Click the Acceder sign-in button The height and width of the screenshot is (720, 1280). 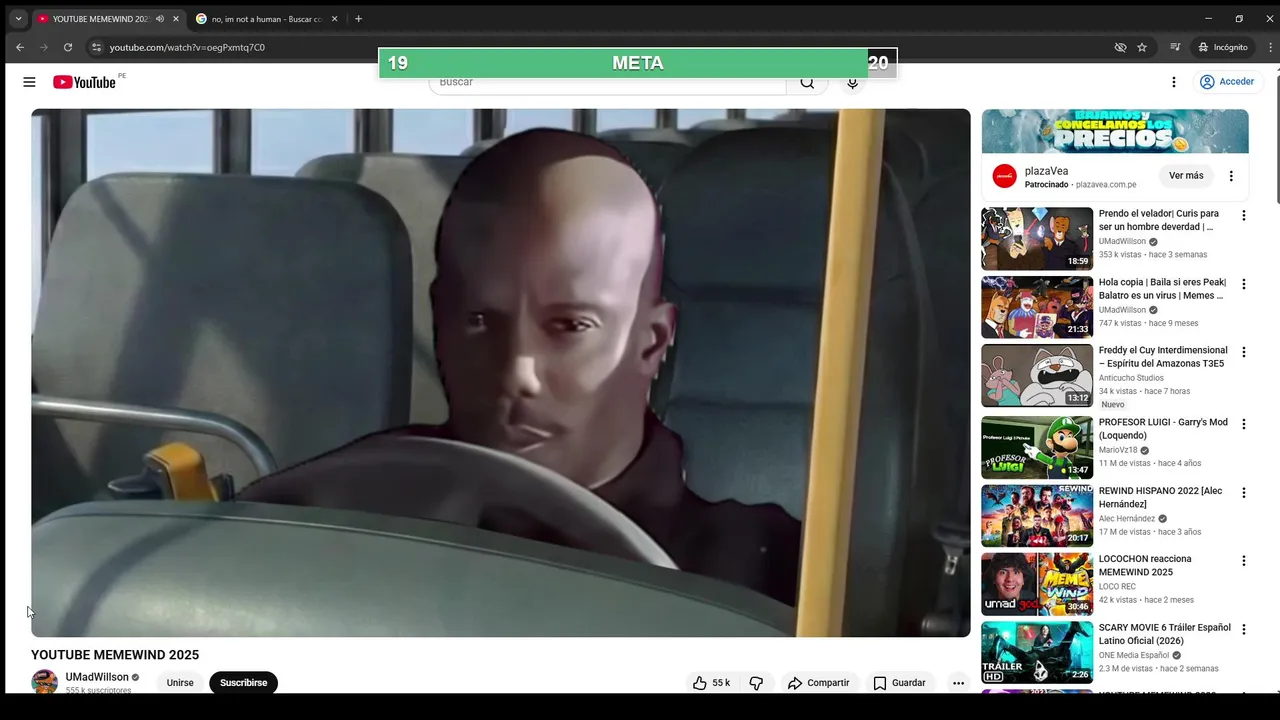point(1227,82)
